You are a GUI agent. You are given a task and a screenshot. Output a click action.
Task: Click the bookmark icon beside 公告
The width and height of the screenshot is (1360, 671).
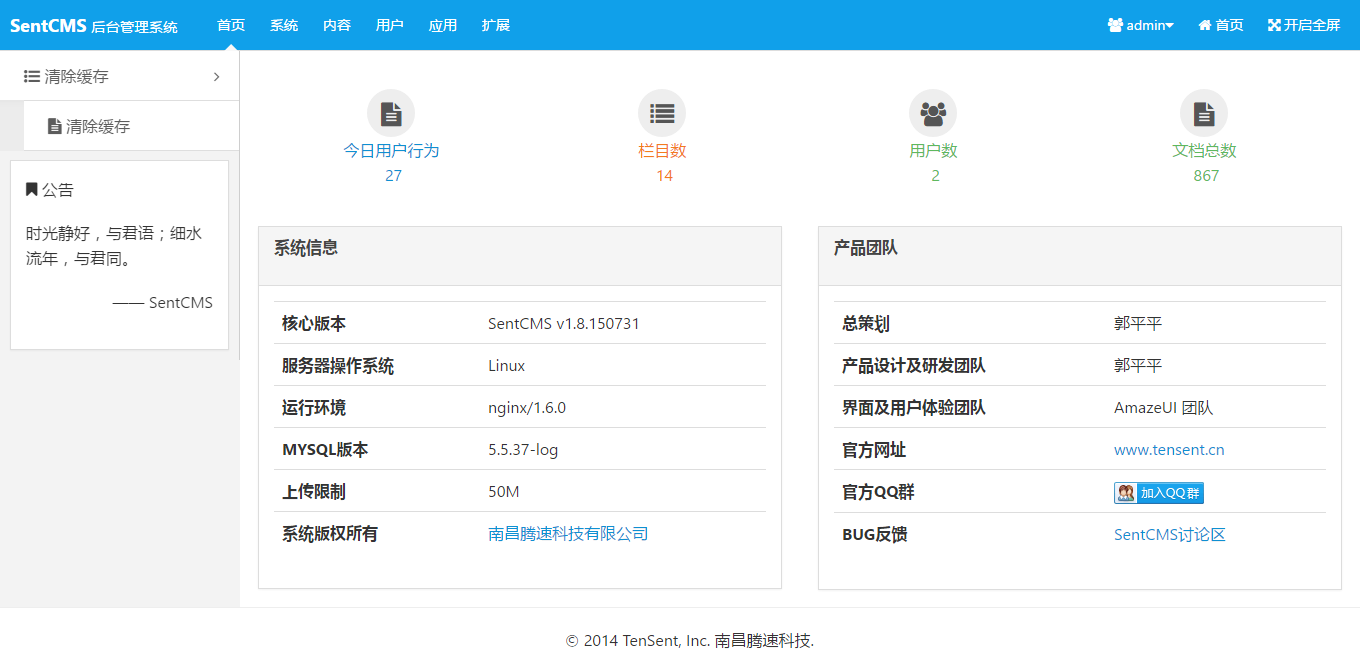[32, 189]
